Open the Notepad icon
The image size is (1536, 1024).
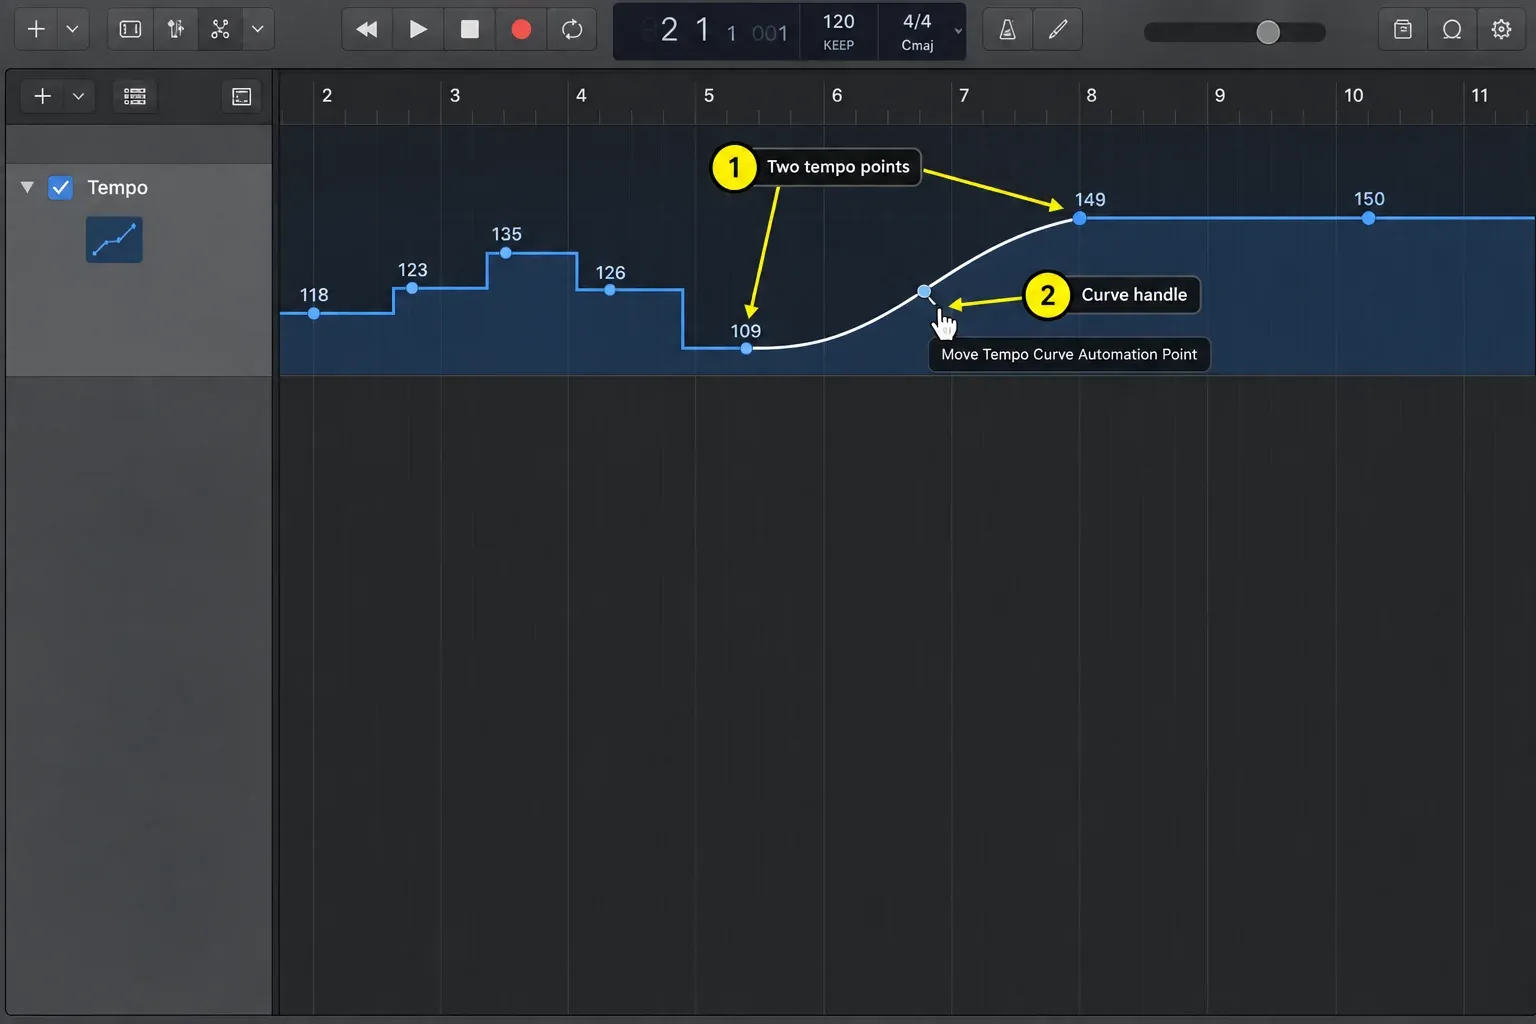click(1403, 29)
